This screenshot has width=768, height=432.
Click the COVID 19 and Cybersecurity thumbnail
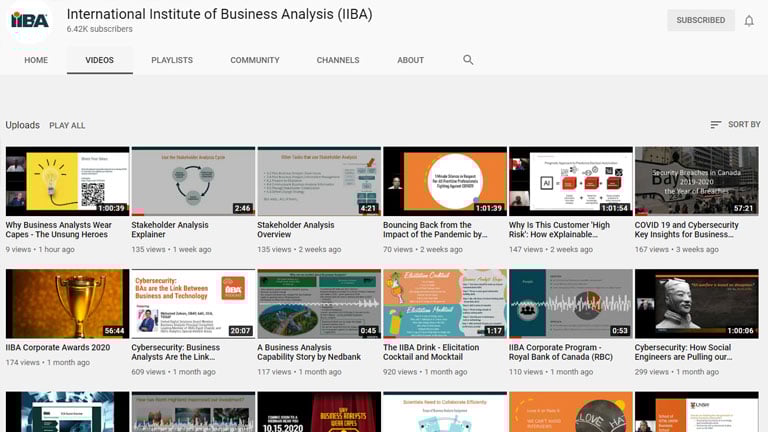(x=696, y=182)
